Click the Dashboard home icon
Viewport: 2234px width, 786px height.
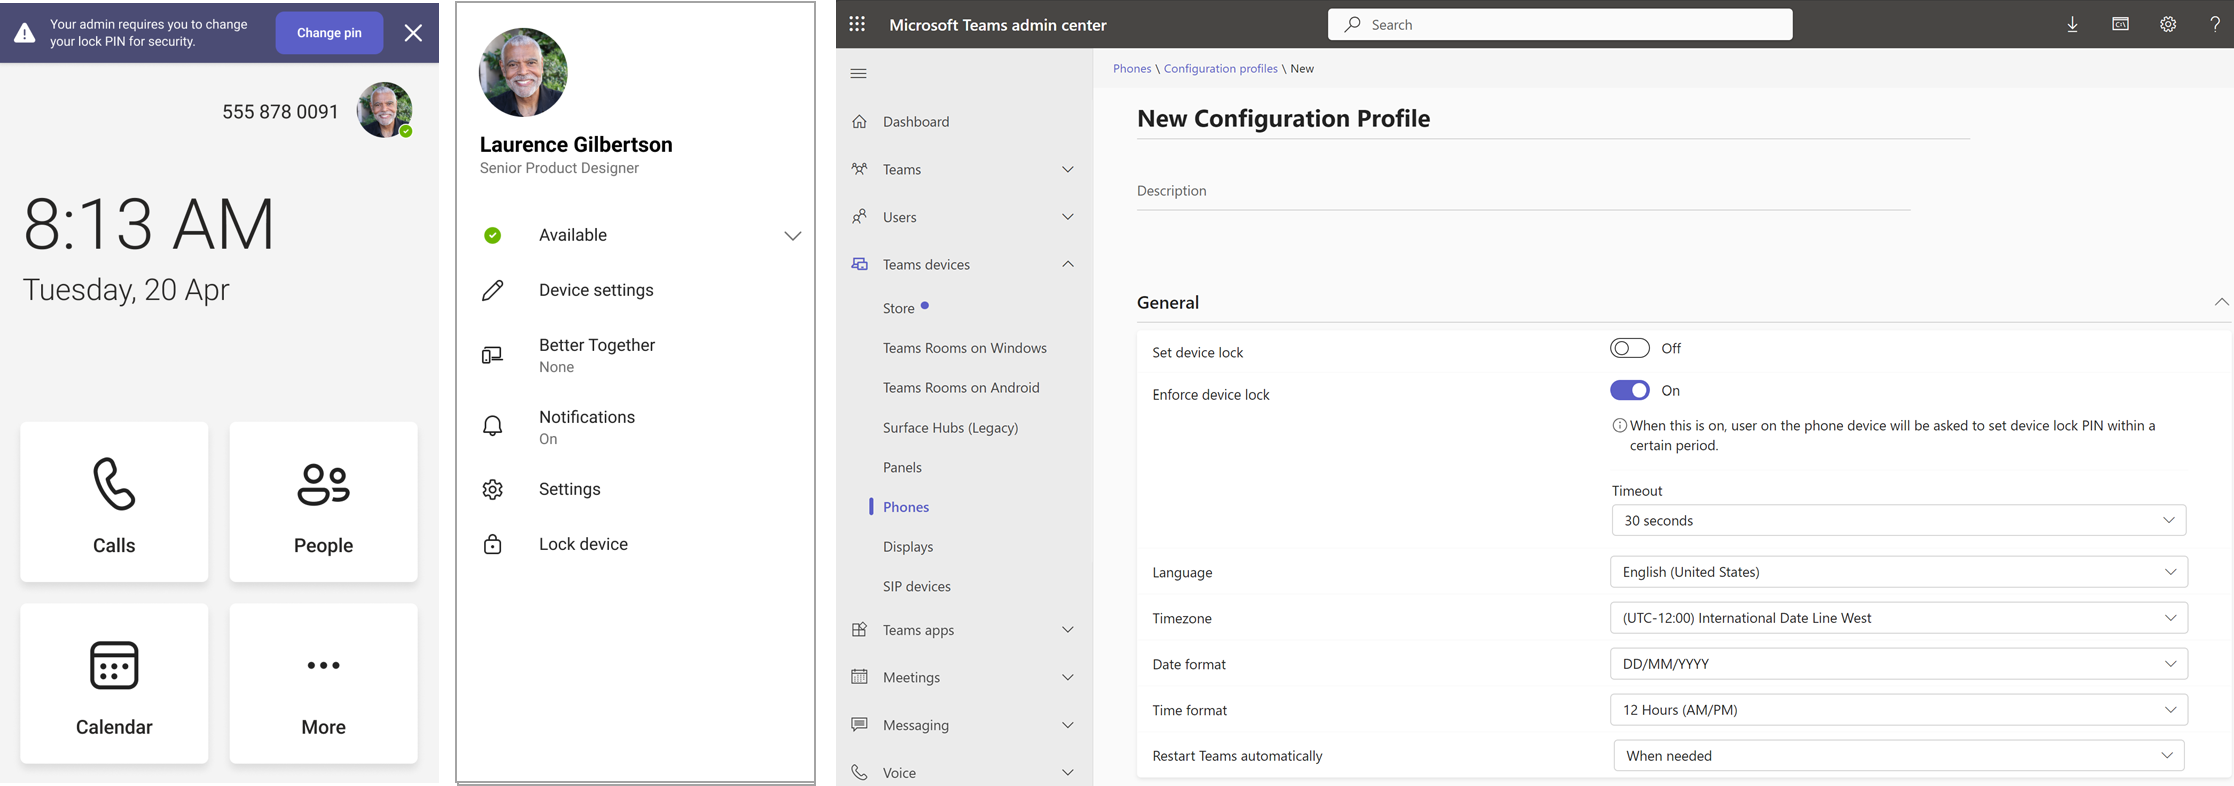(x=859, y=121)
